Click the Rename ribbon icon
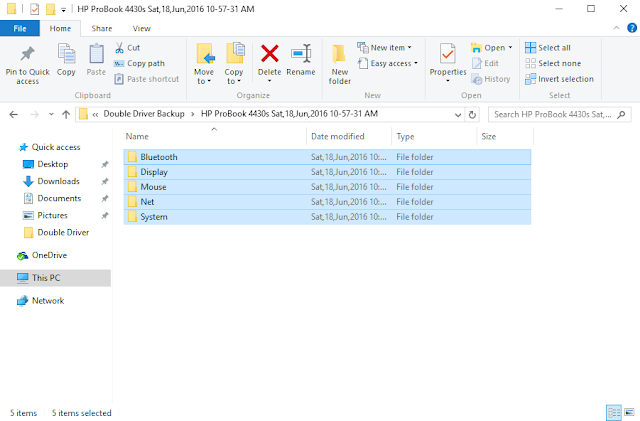The width and height of the screenshot is (640, 421). coord(301,53)
